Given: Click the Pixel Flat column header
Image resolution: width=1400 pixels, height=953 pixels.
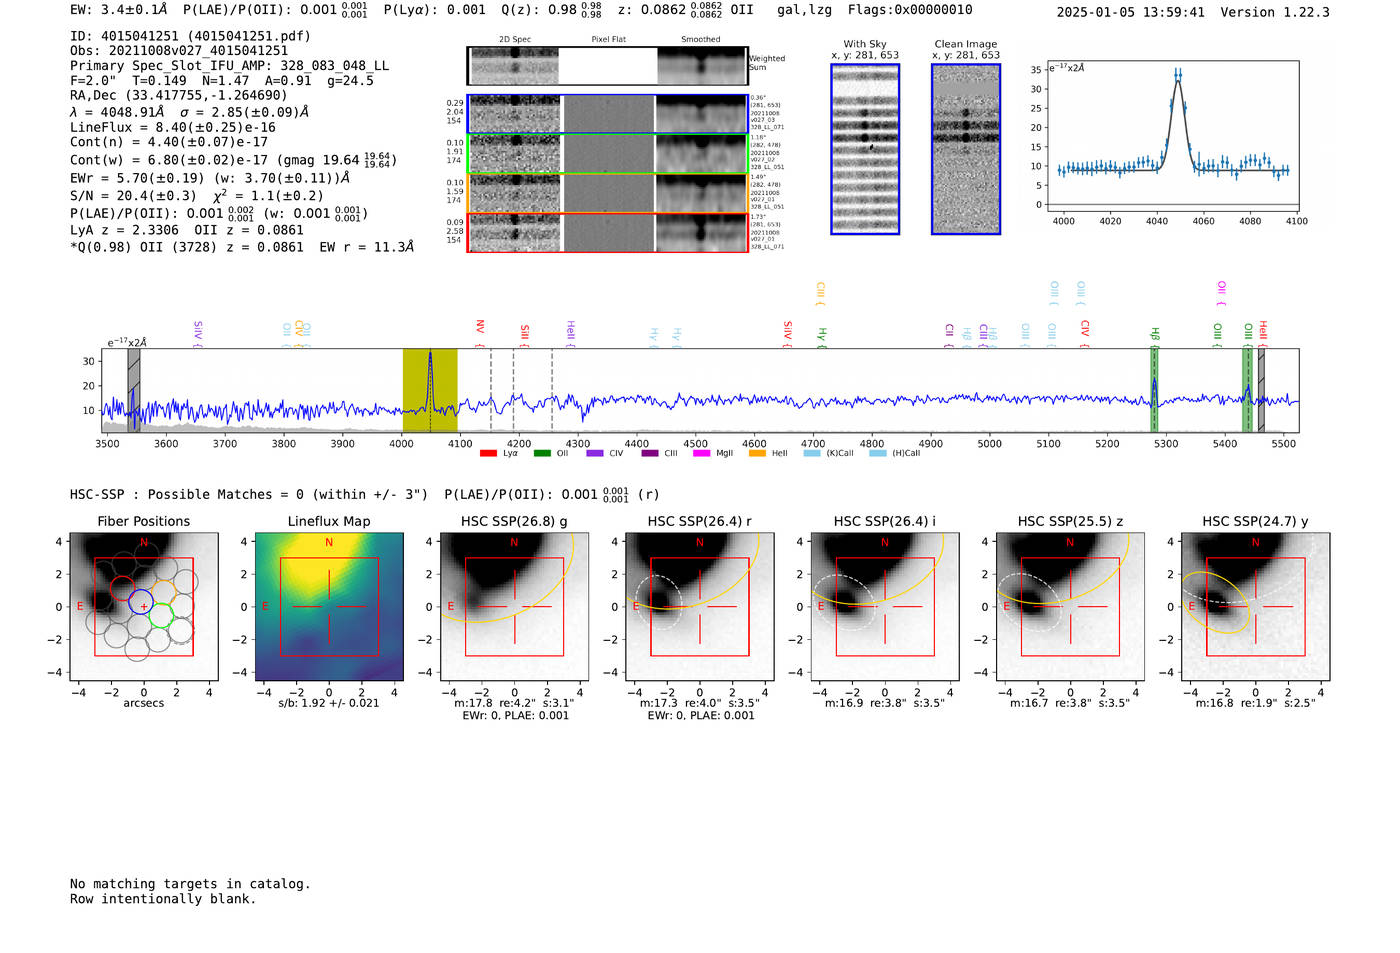Looking at the screenshot, I should pyautogui.click(x=608, y=40).
